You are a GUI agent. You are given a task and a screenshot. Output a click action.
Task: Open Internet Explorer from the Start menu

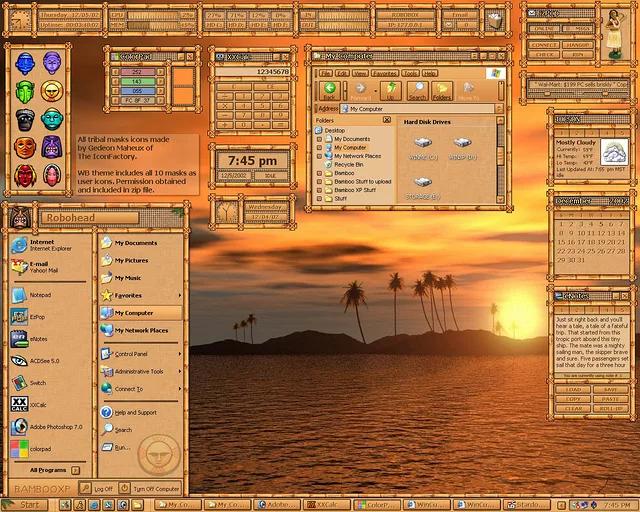coord(42,245)
